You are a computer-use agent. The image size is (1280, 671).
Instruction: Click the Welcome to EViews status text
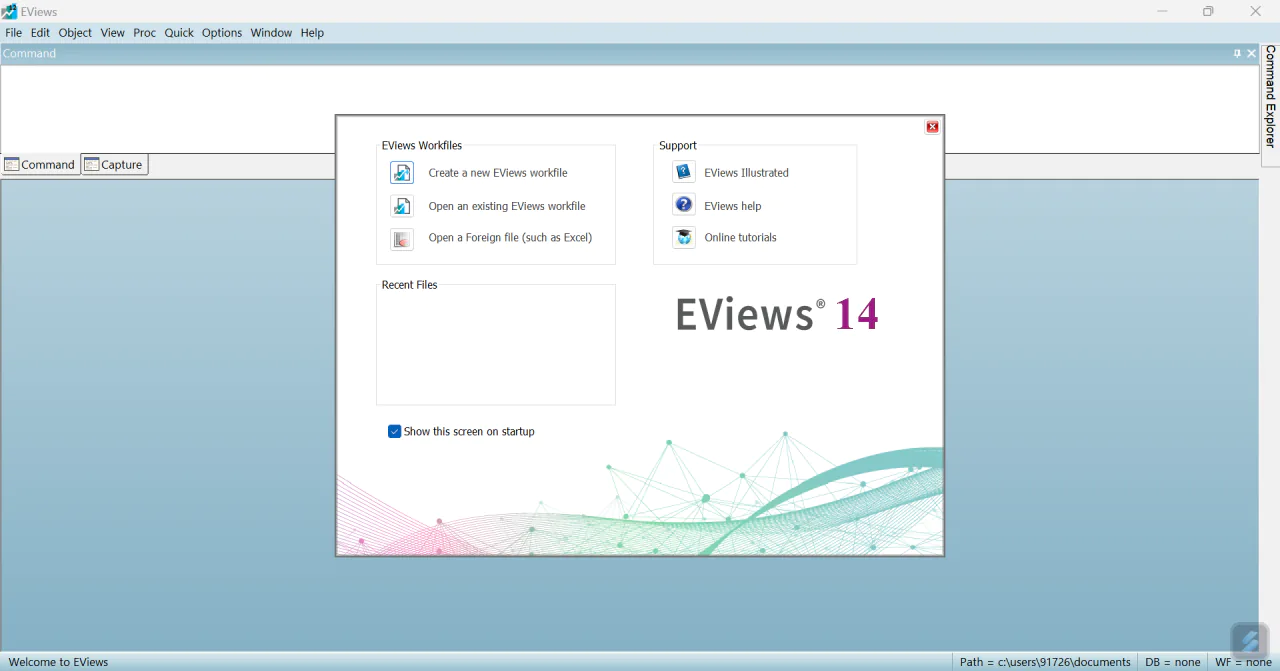[x=58, y=662]
